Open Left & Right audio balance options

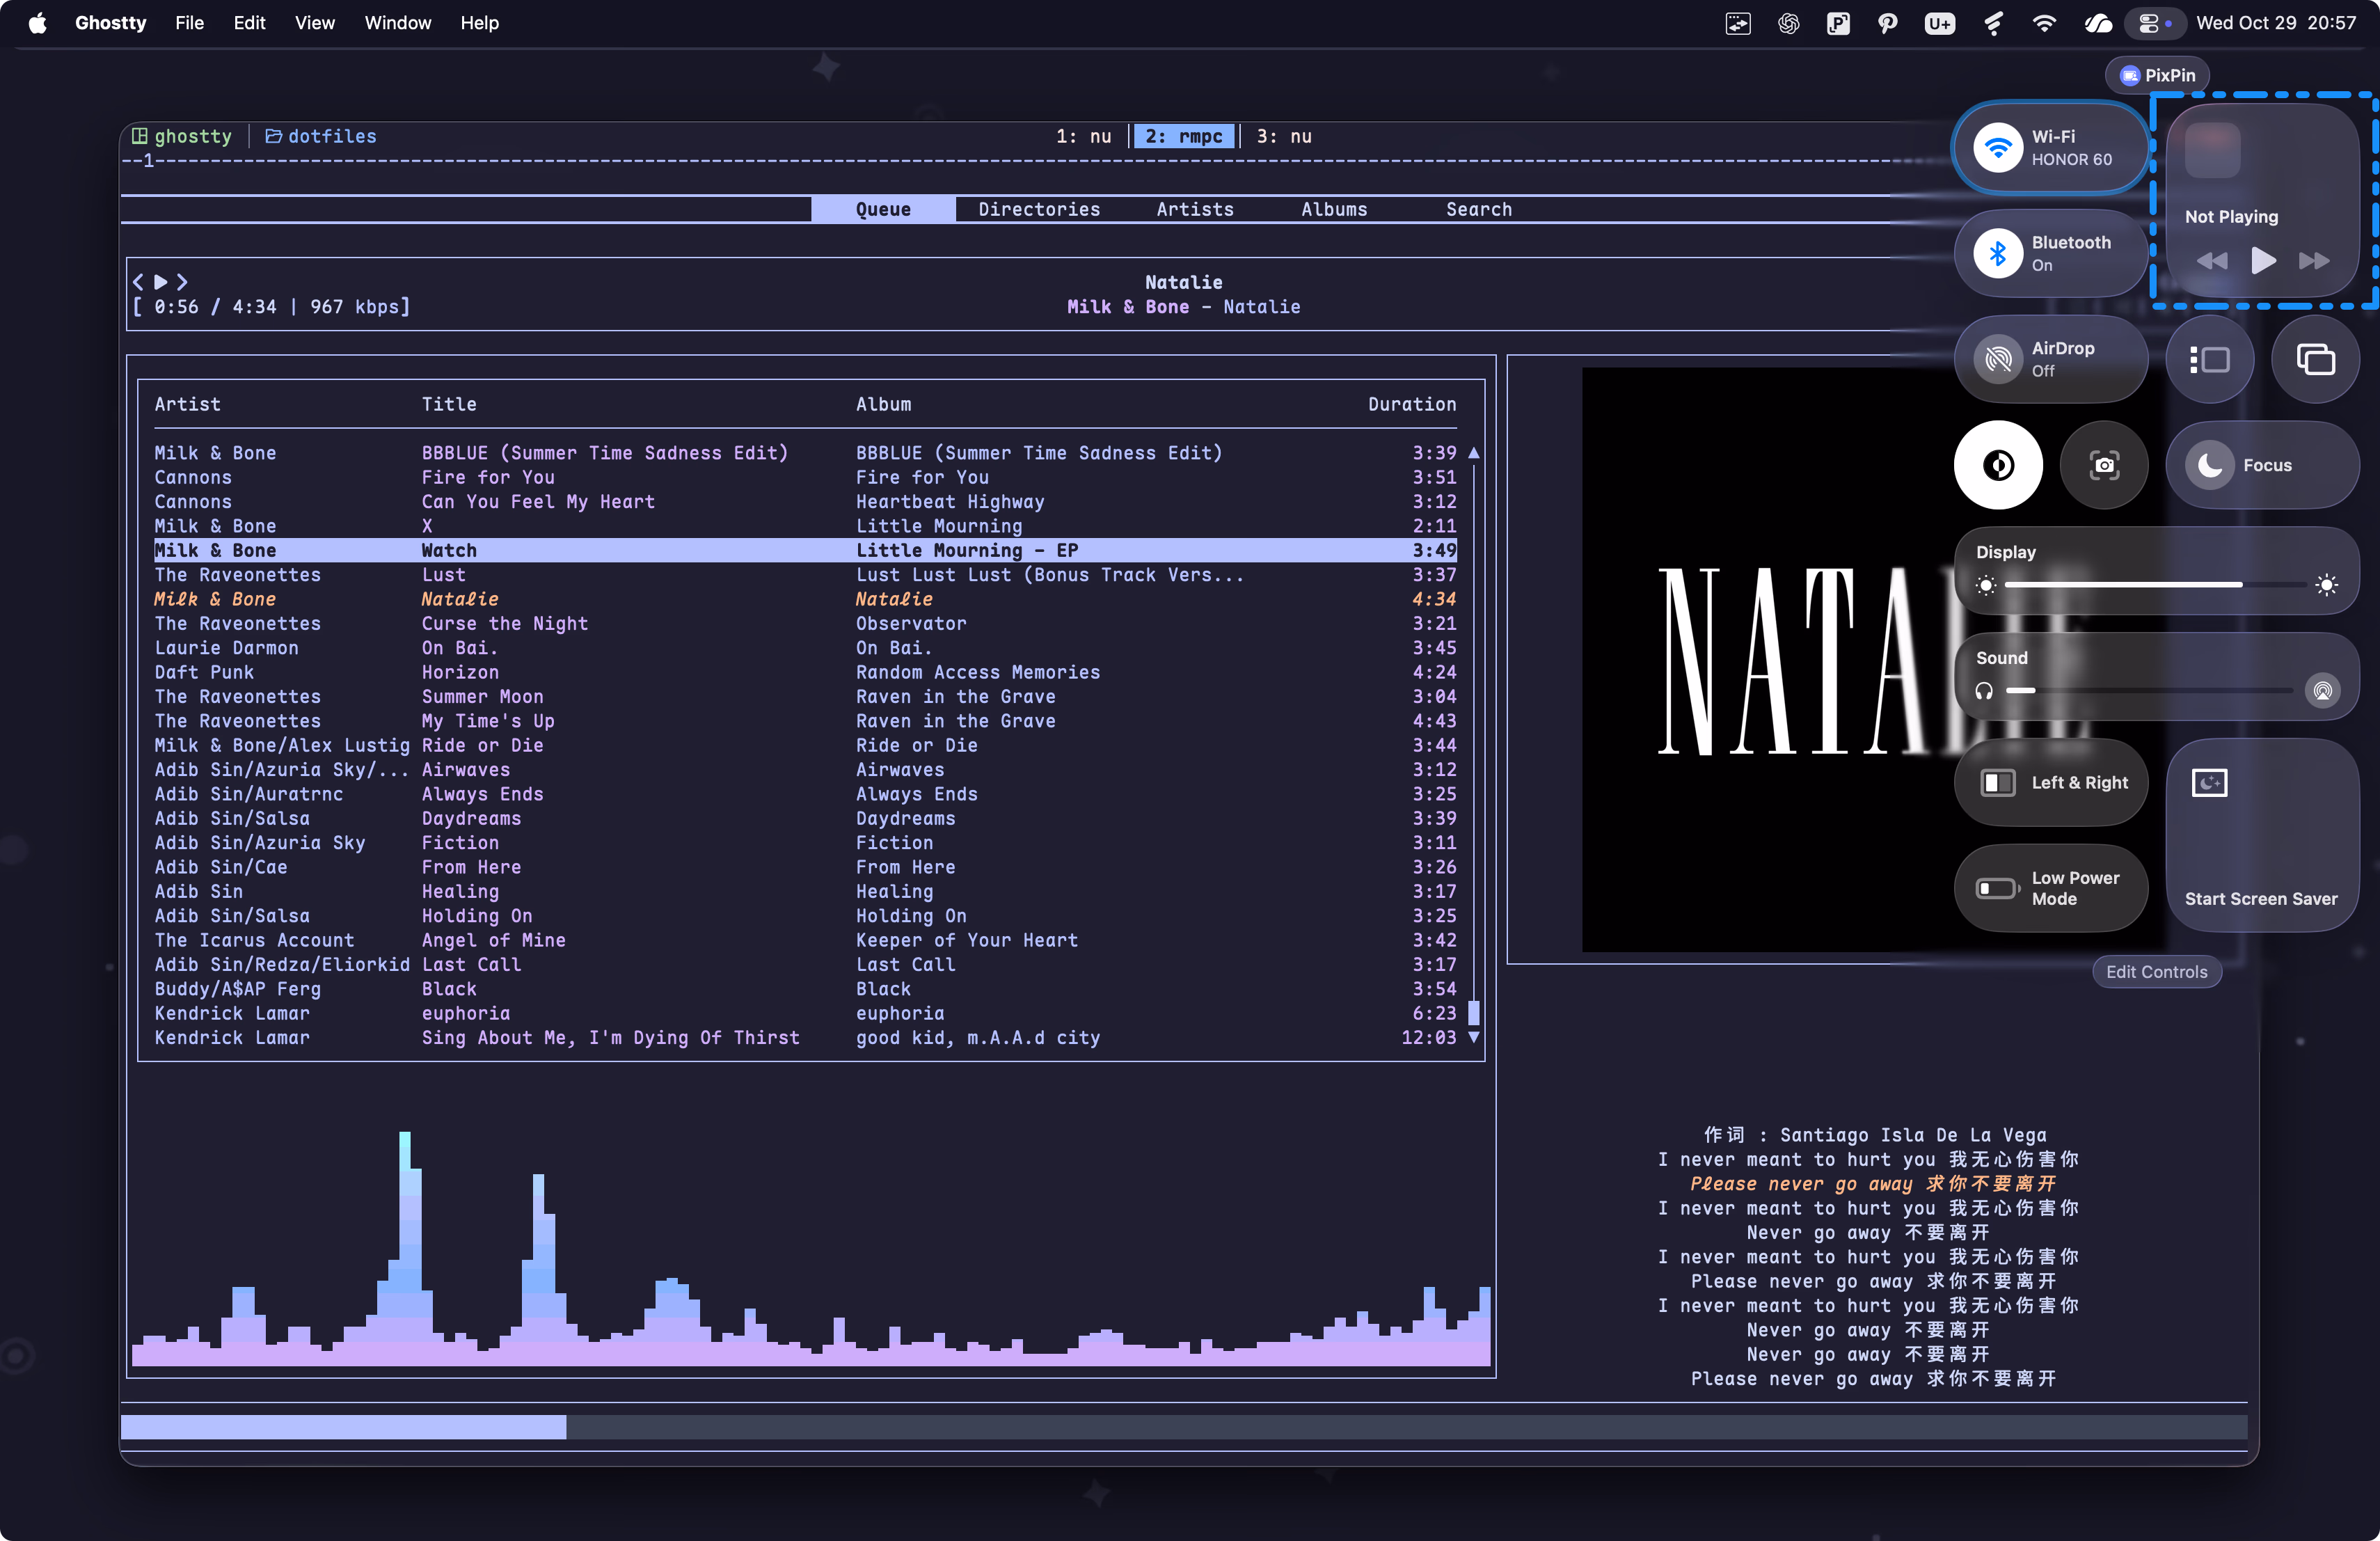click(x=2050, y=783)
